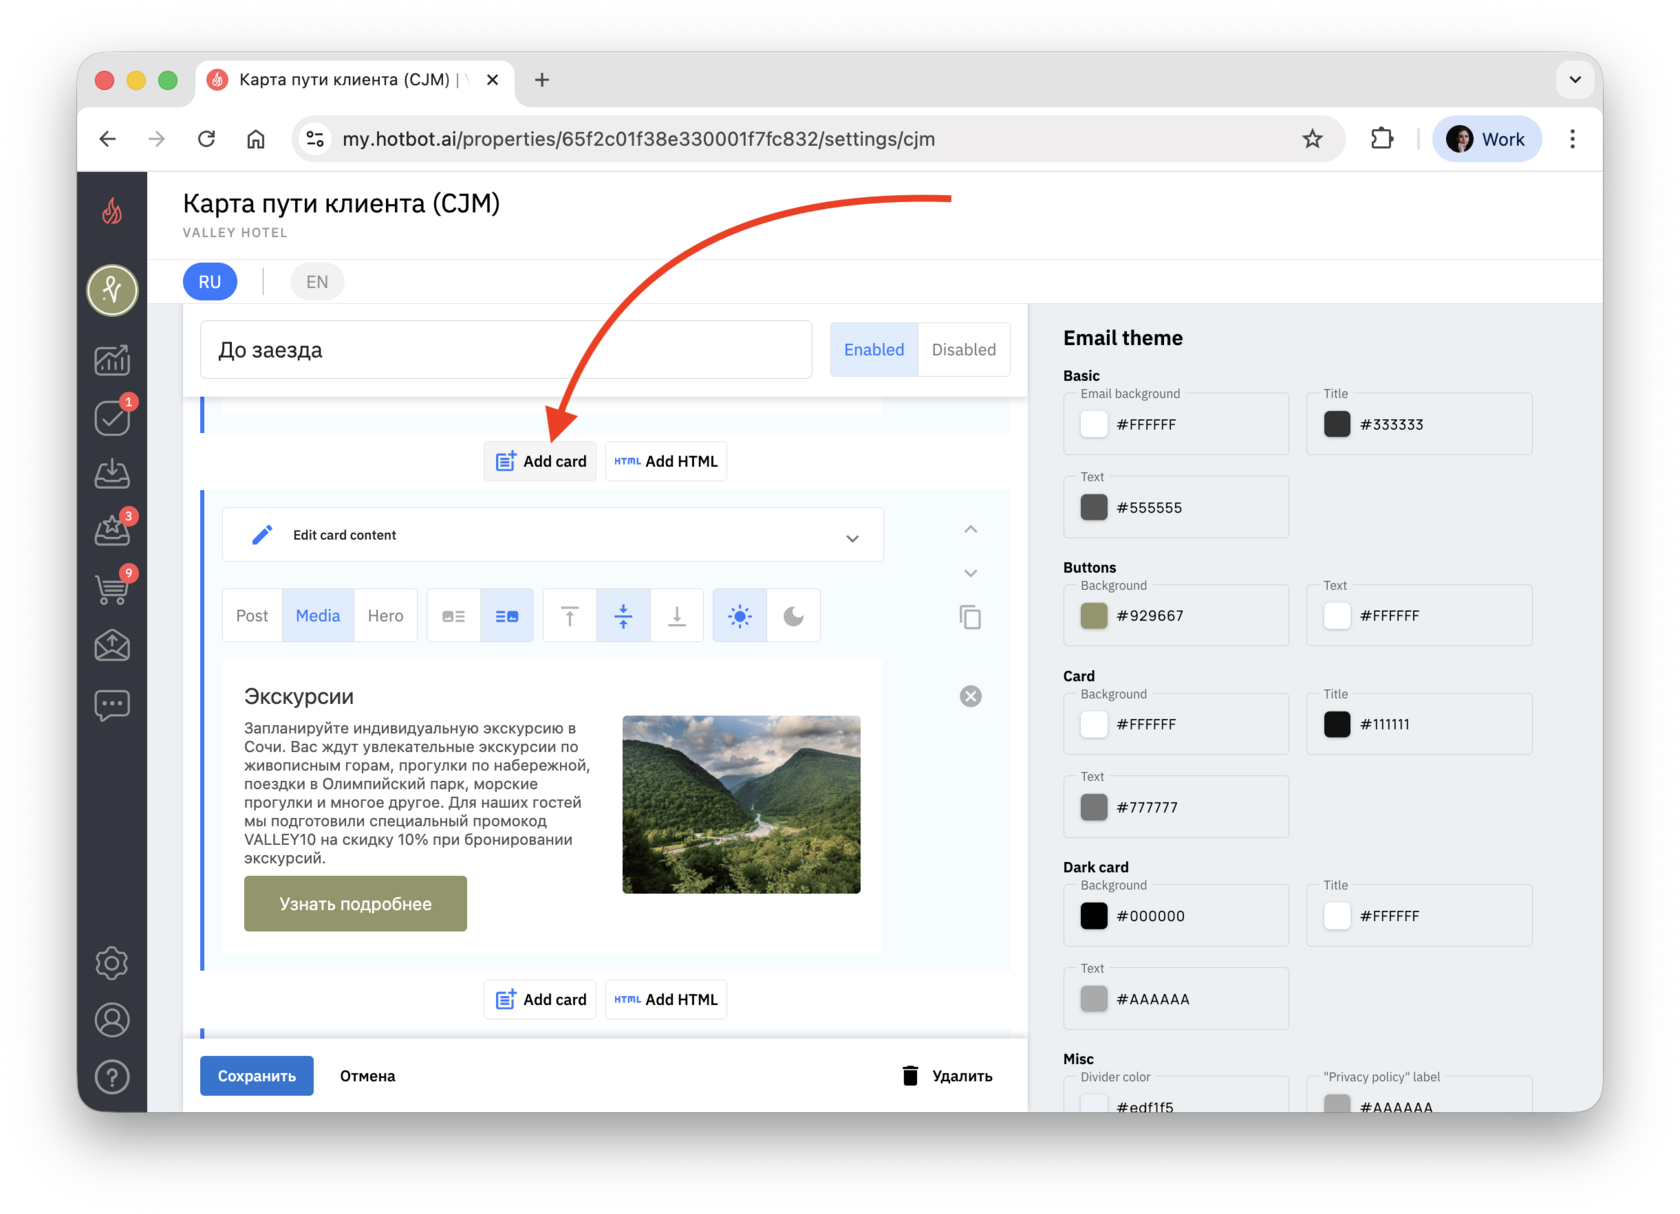This screenshot has width=1680, height=1214.
Task: Open shopping cart icon with badge 9
Action: (113, 587)
